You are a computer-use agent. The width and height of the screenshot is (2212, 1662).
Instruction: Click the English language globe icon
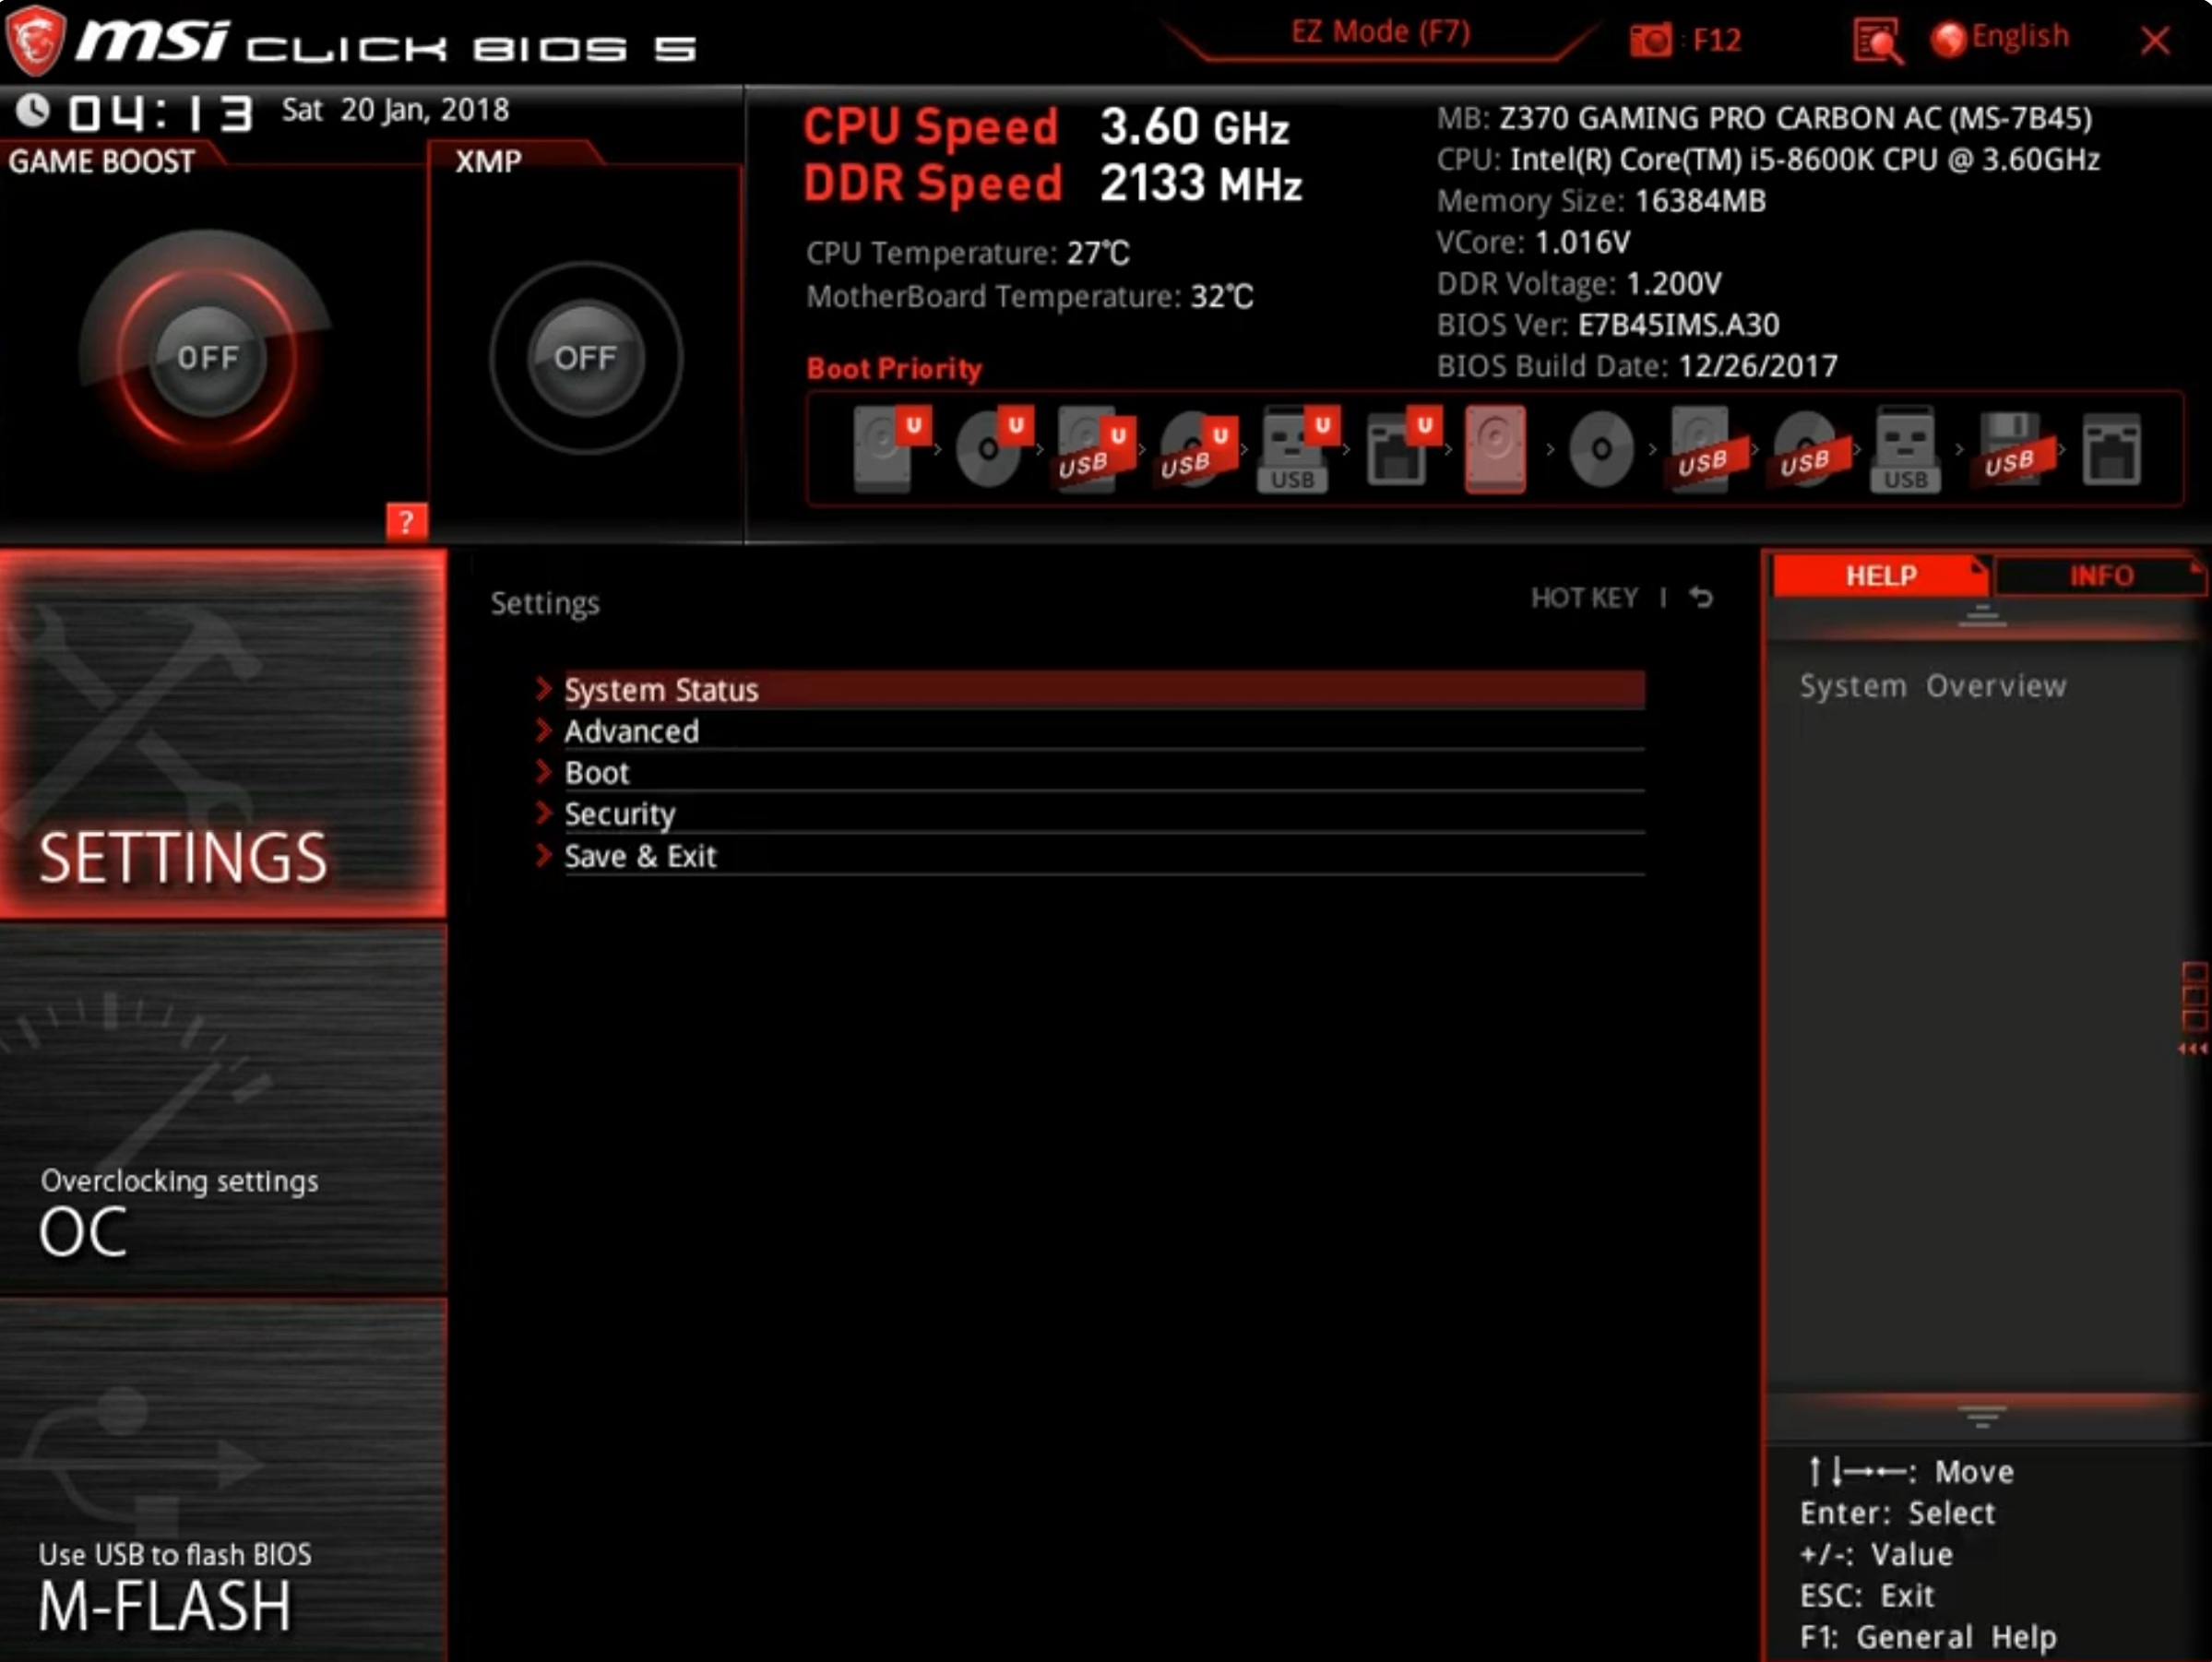point(1948,39)
